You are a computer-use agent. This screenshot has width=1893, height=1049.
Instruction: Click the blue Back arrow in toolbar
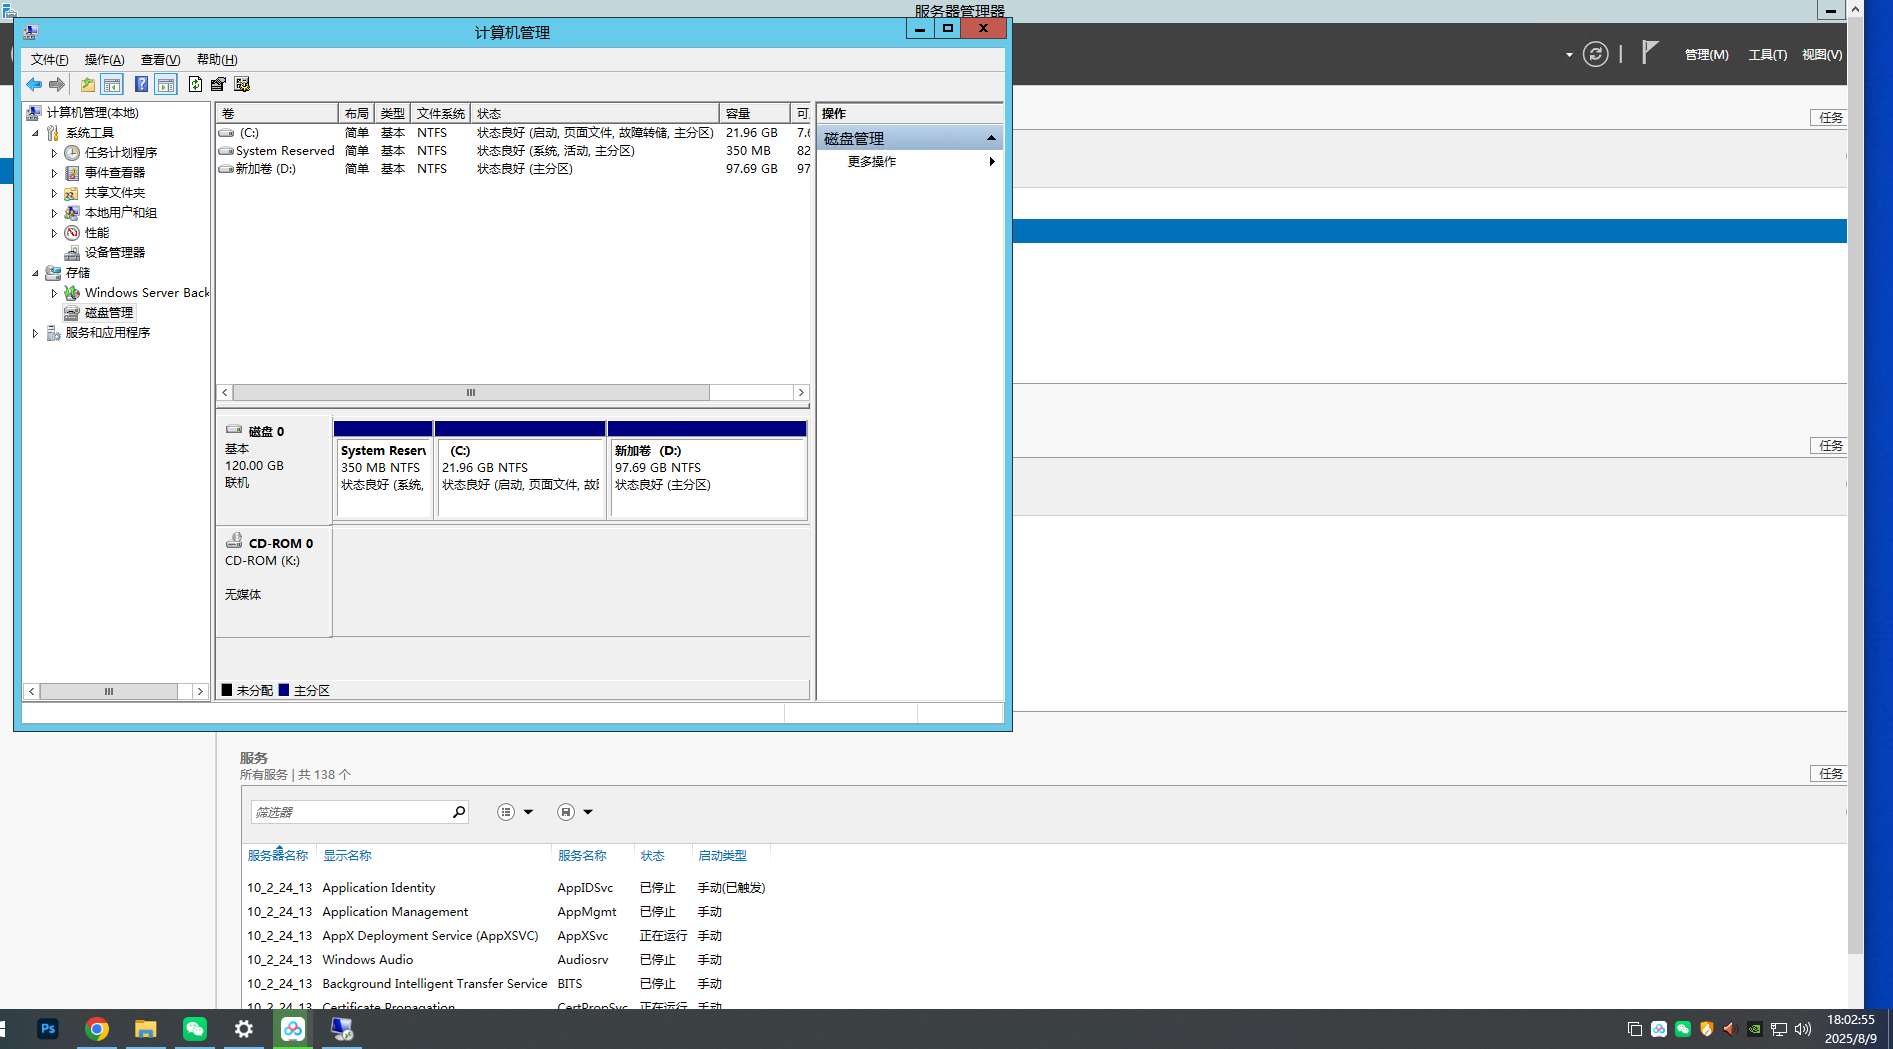pyautogui.click(x=34, y=85)
